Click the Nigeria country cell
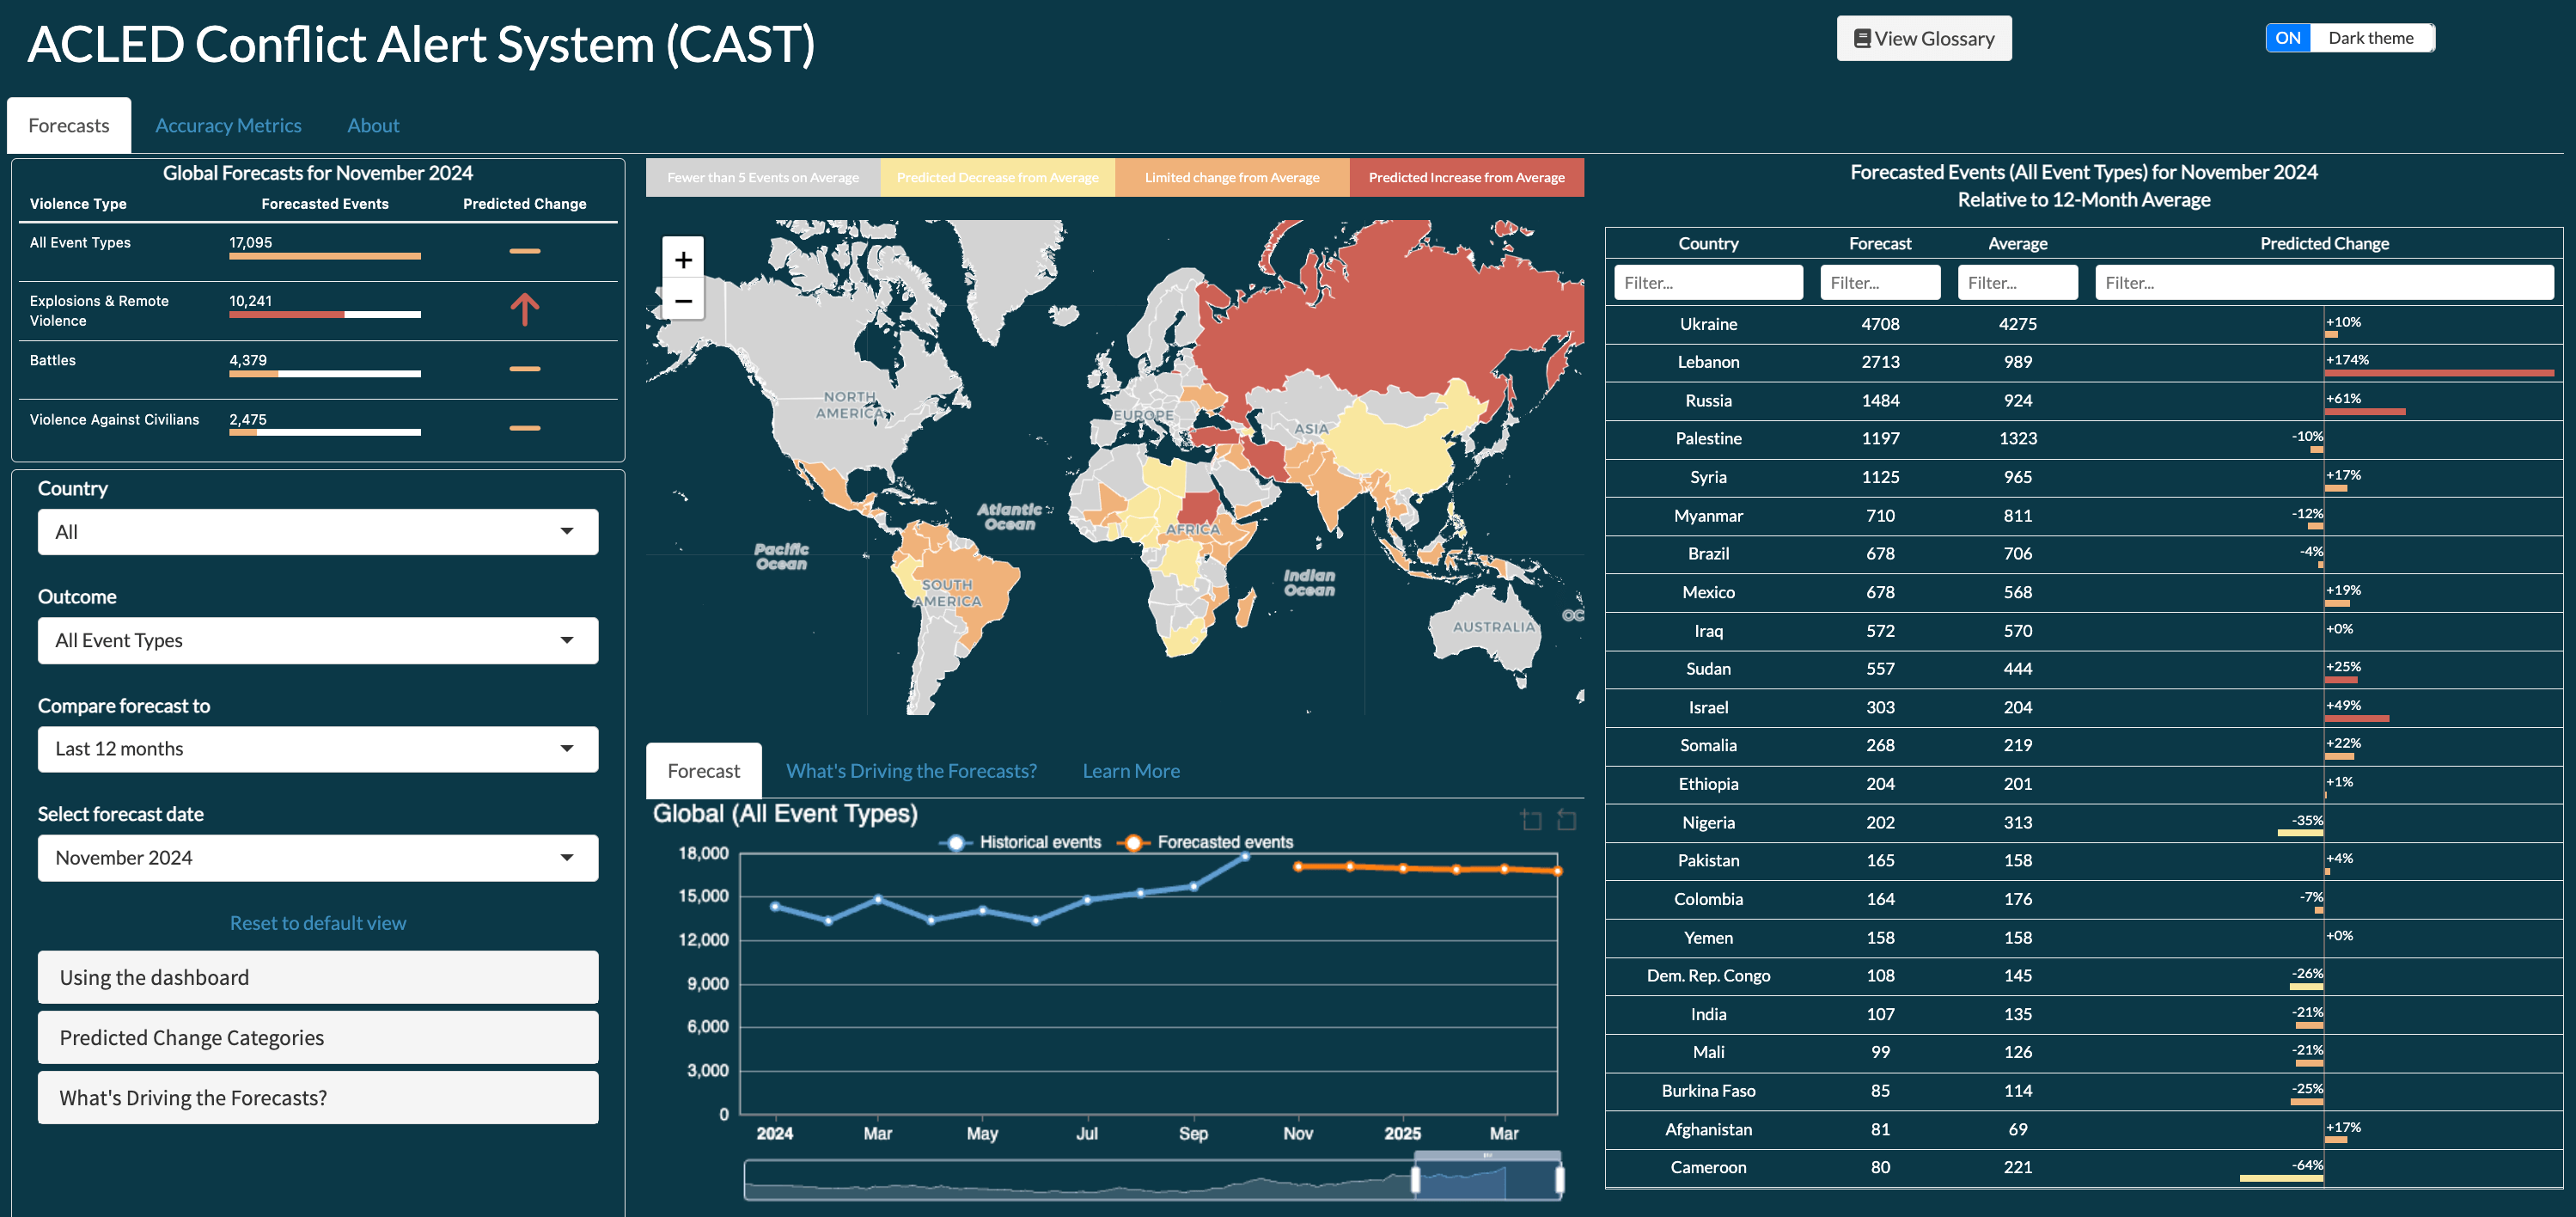Image resolution: width=2576 pixels, height=1217 pixels. tap(1708, 822)
